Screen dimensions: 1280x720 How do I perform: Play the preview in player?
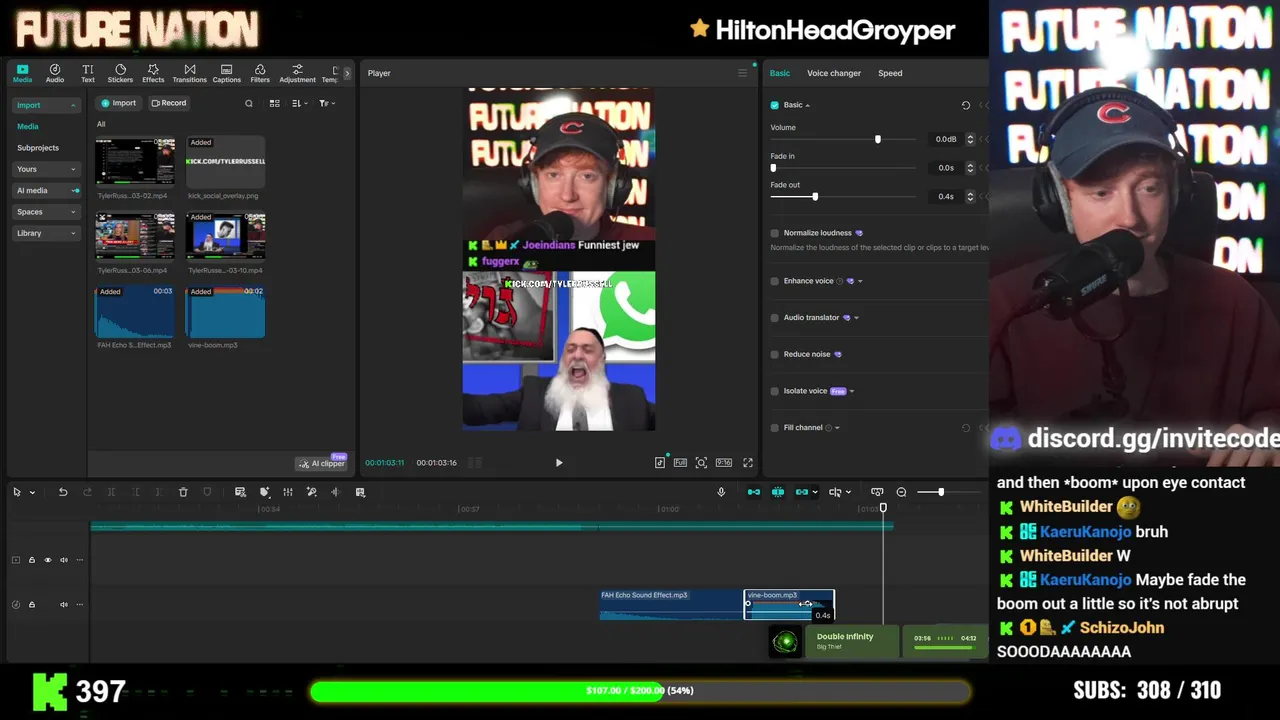pyautogui.click(x=559, y=463)
